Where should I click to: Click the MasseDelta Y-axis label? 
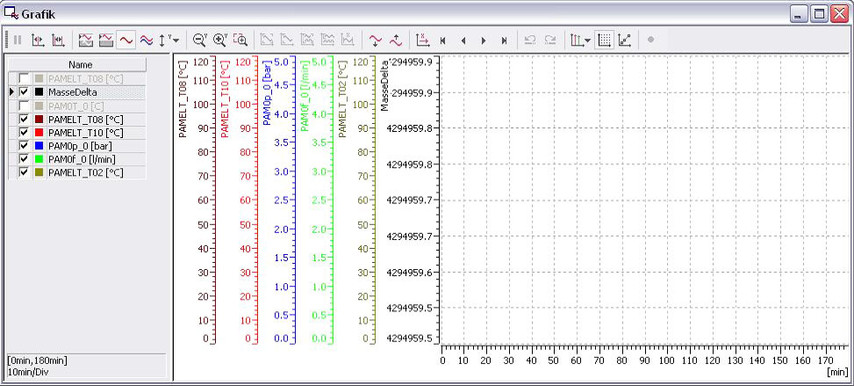[385, 85]
